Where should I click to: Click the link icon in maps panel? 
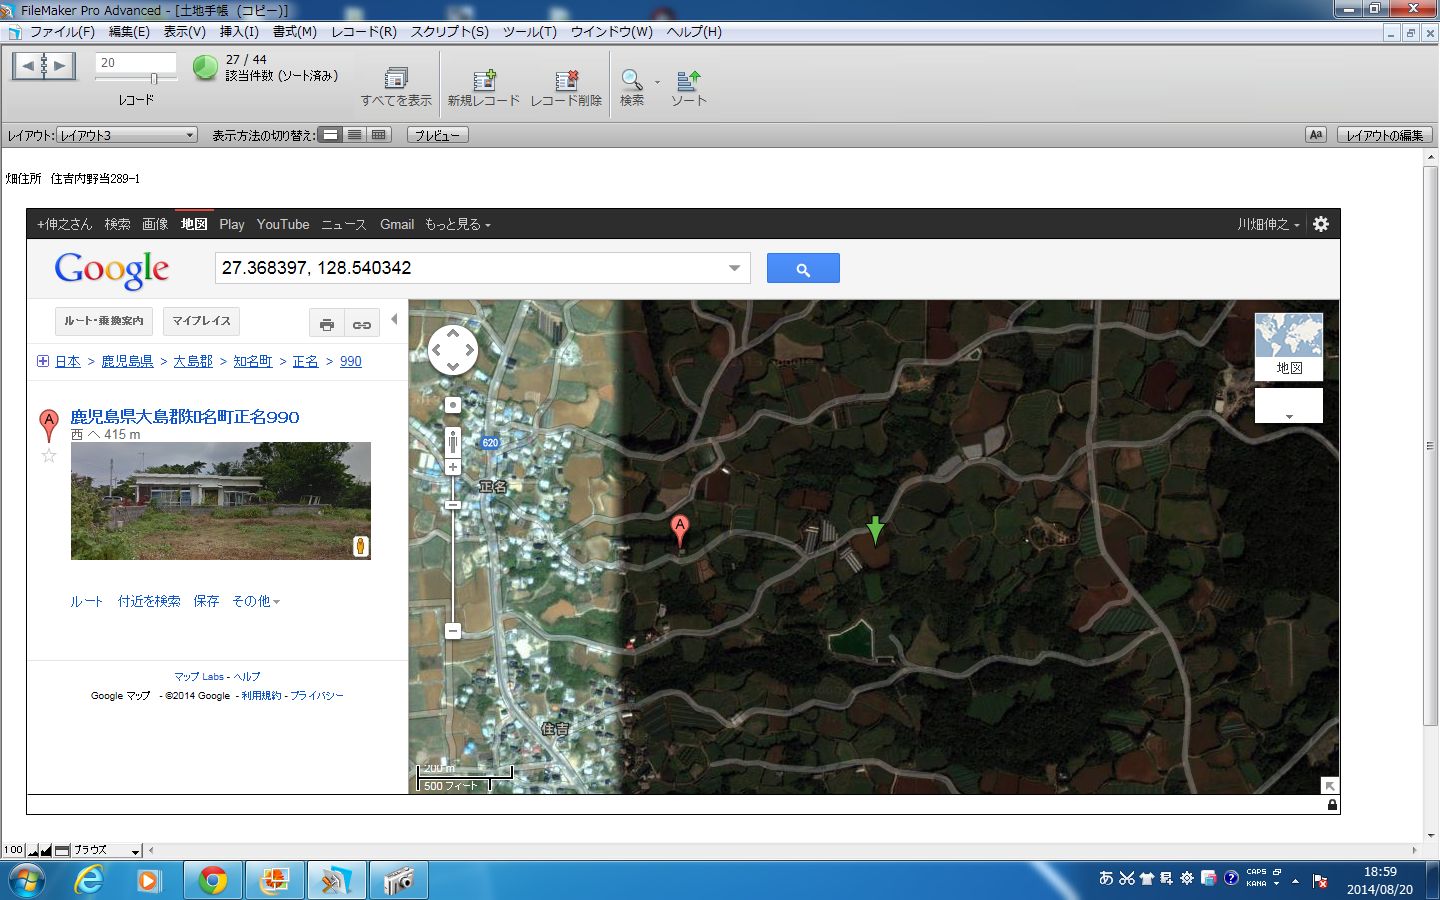tap(362, 324)
